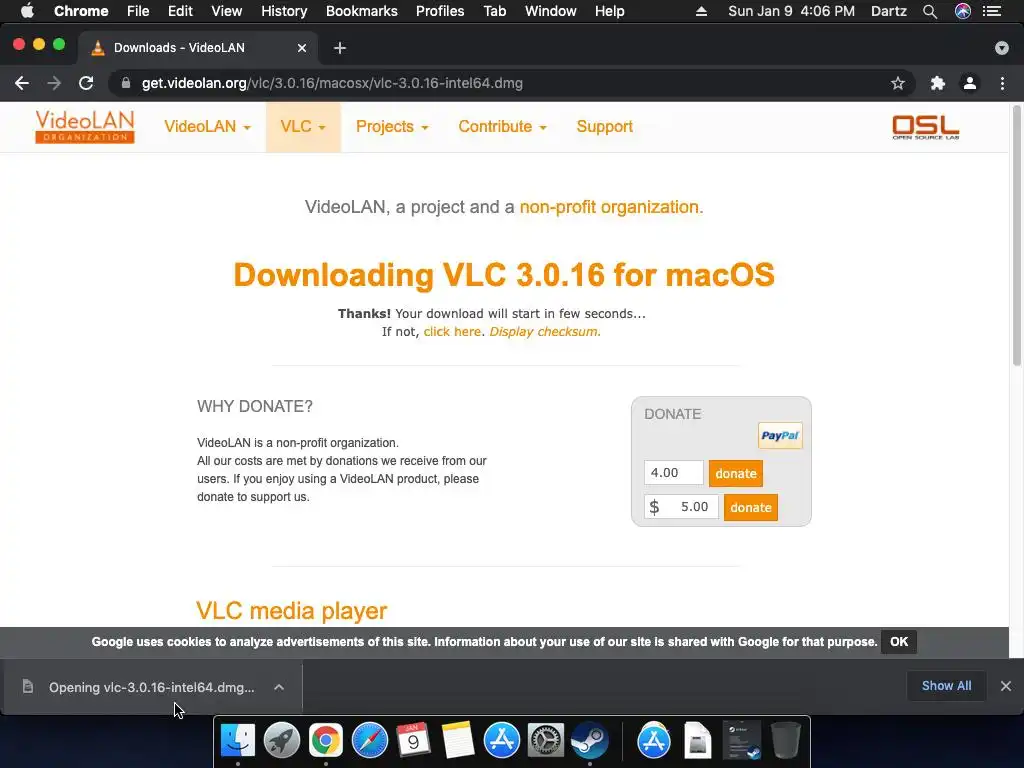
Task: Click the page vertical scrollbar
Action: pos(1017,235)
